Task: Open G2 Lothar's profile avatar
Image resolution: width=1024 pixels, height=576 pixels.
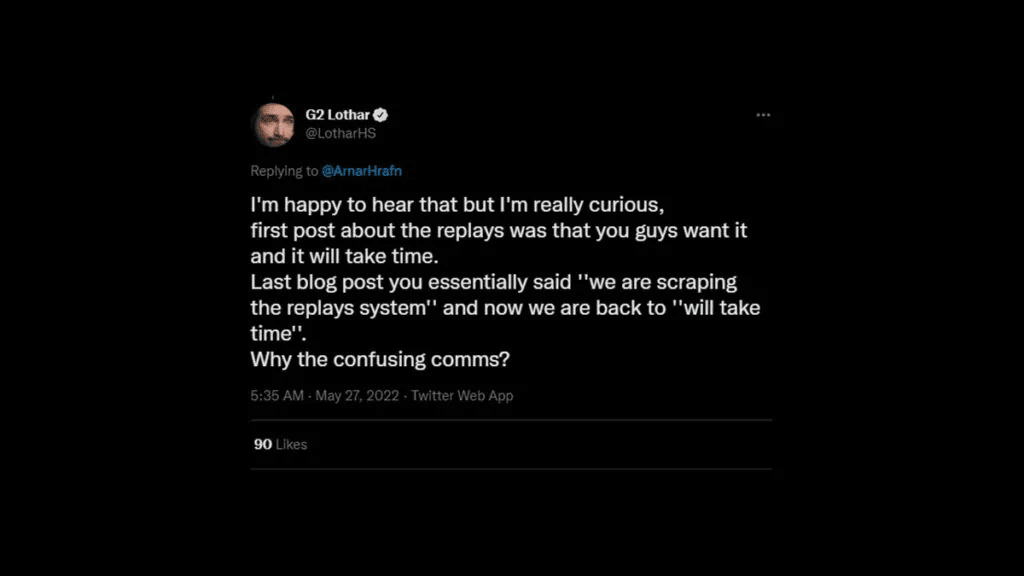Action: coord(272,124)
